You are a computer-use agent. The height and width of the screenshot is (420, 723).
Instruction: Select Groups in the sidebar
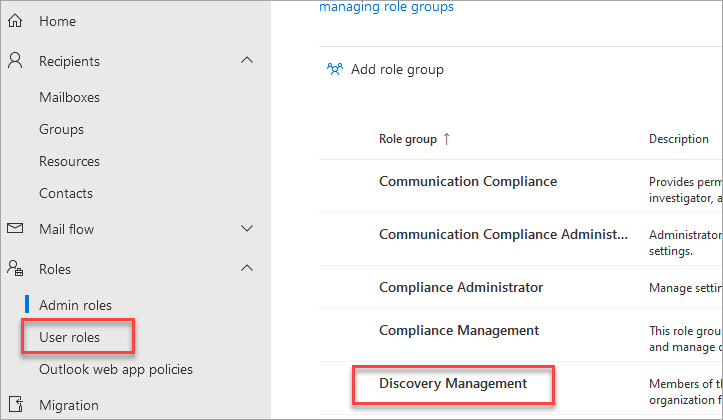click(61, 129)
